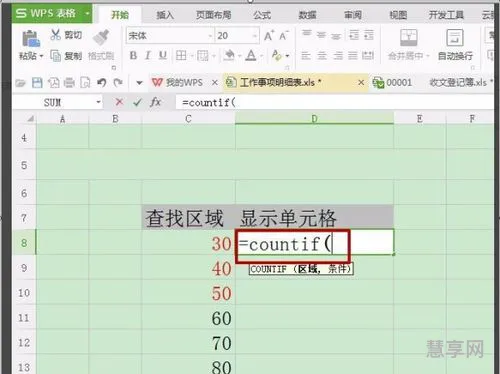Open the 数据 (Data) ribbon tab
500x374 pixels.
click(x=307, y=15)
